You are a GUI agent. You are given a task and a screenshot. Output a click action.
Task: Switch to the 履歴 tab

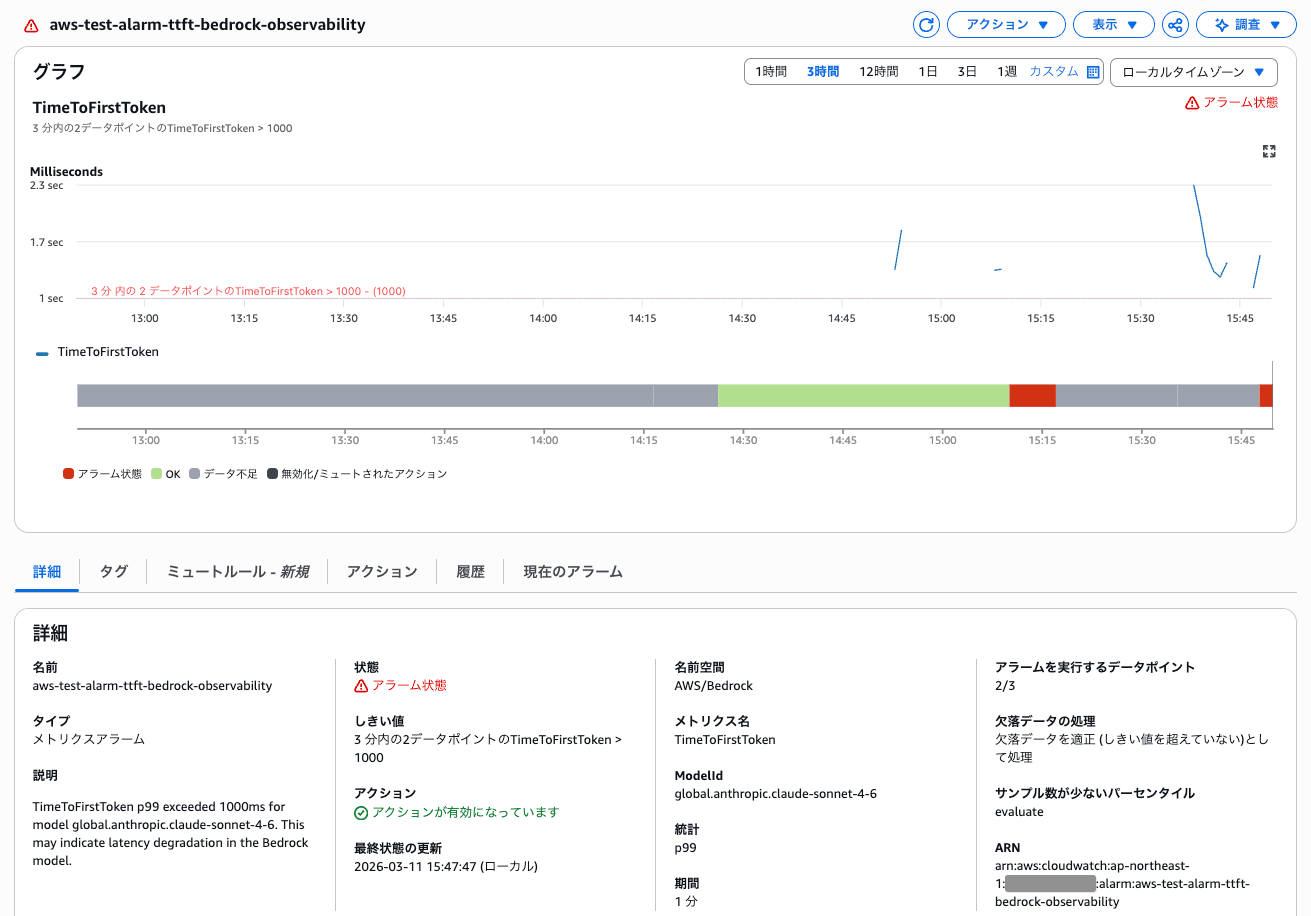click(x=470, y=571)
